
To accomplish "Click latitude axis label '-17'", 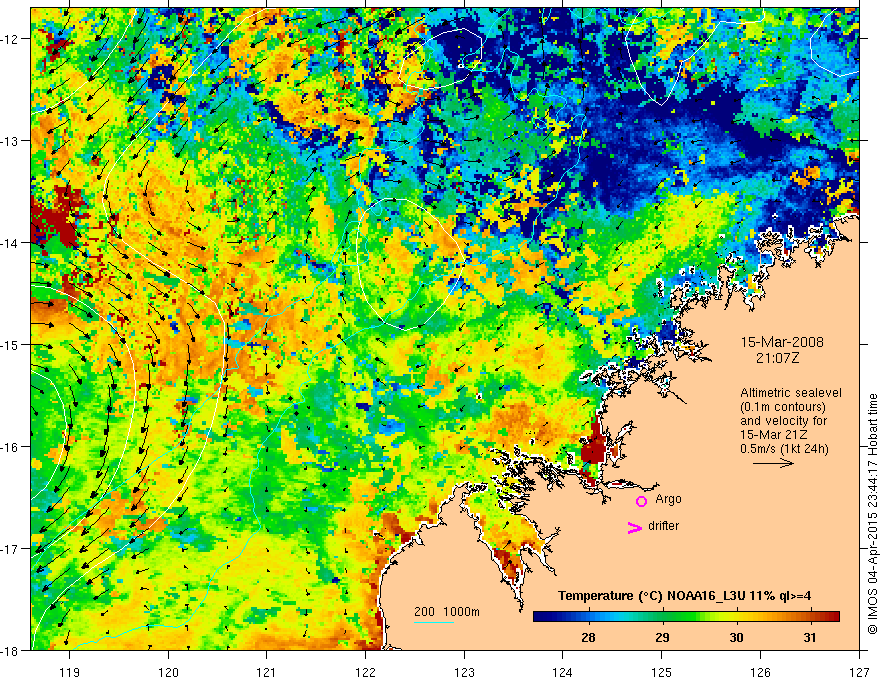I will [10, 548].
